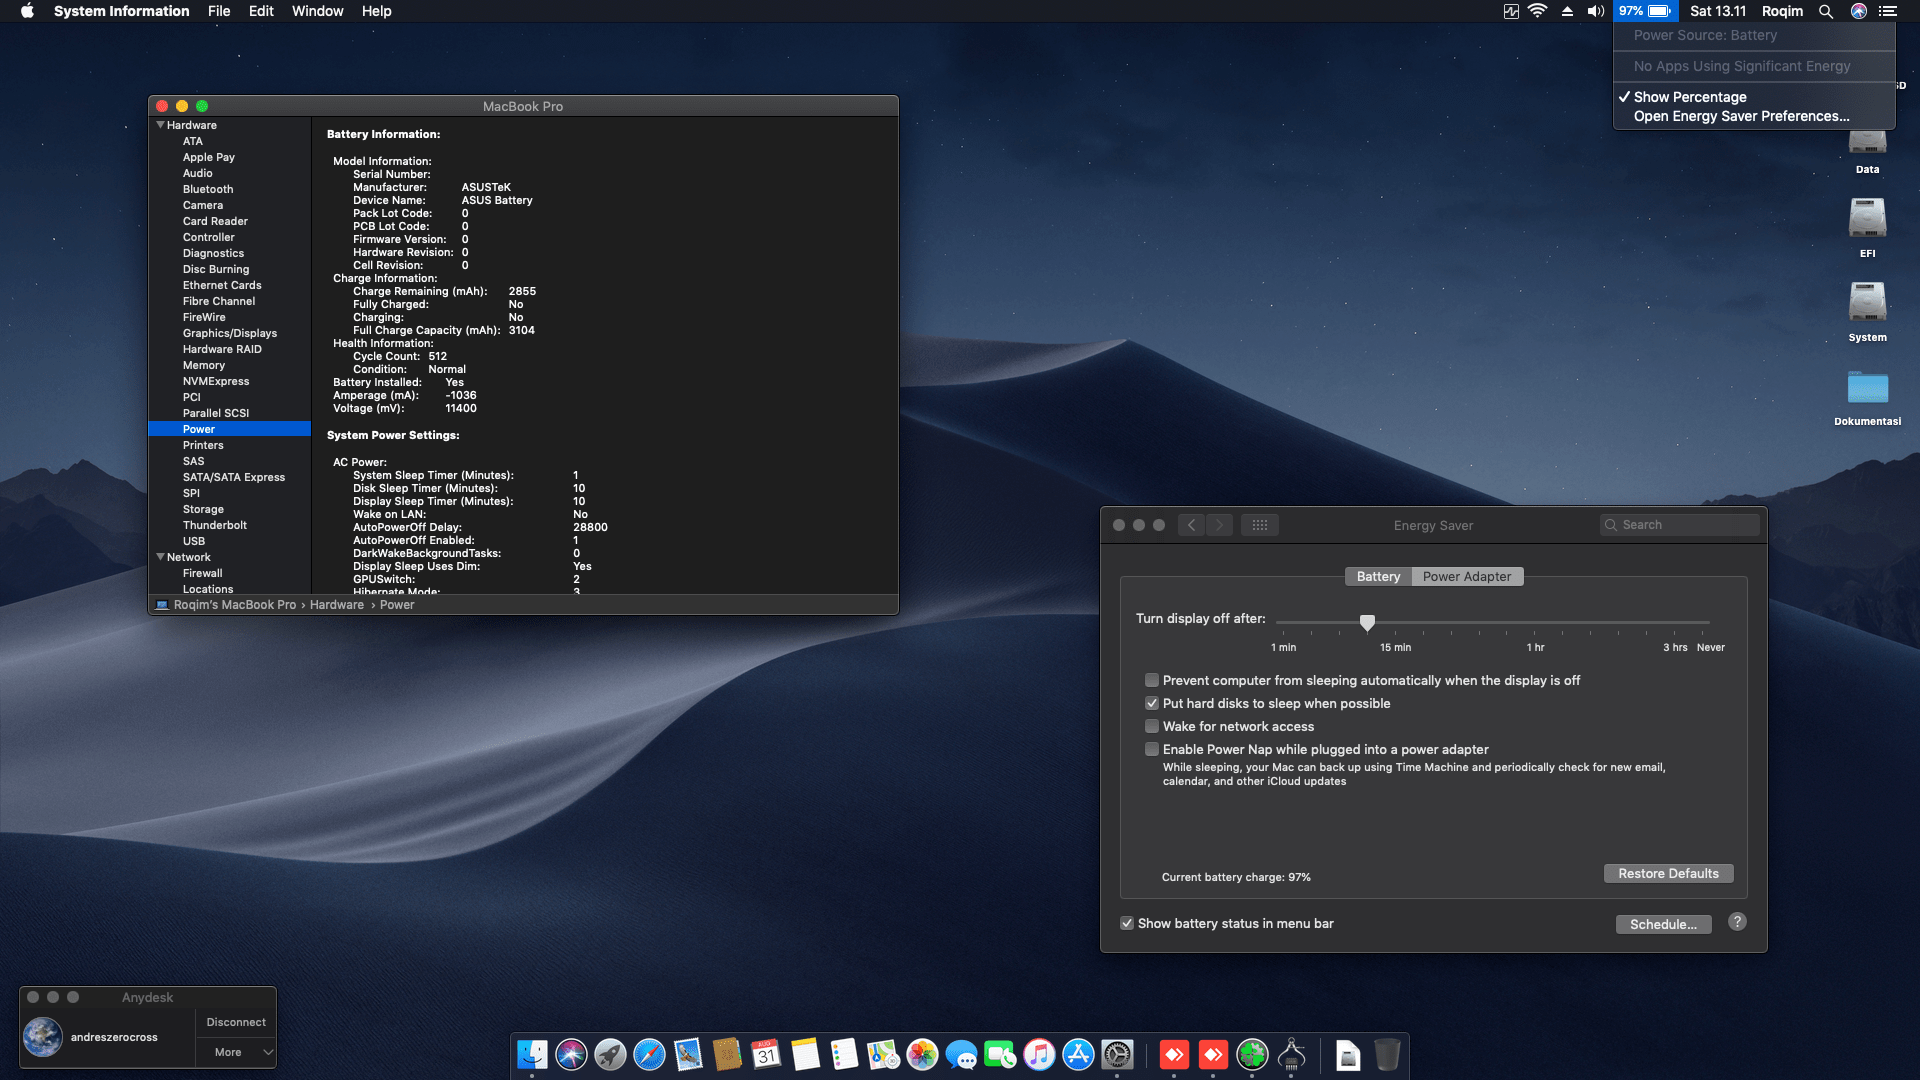The image size is (1920, 1080).
Task: Enable Power Nap checkbox
Action: [x=1152, y=749]
